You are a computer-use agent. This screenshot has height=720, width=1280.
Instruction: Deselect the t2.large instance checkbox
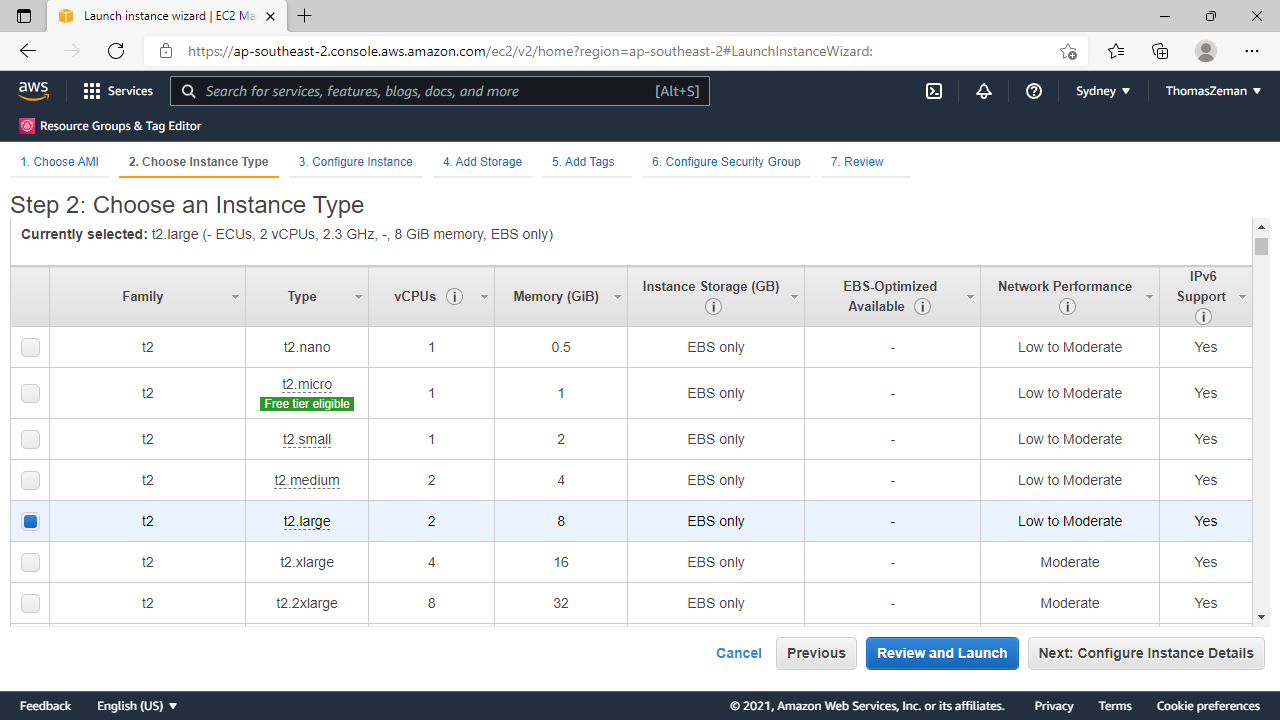(30, 521)
